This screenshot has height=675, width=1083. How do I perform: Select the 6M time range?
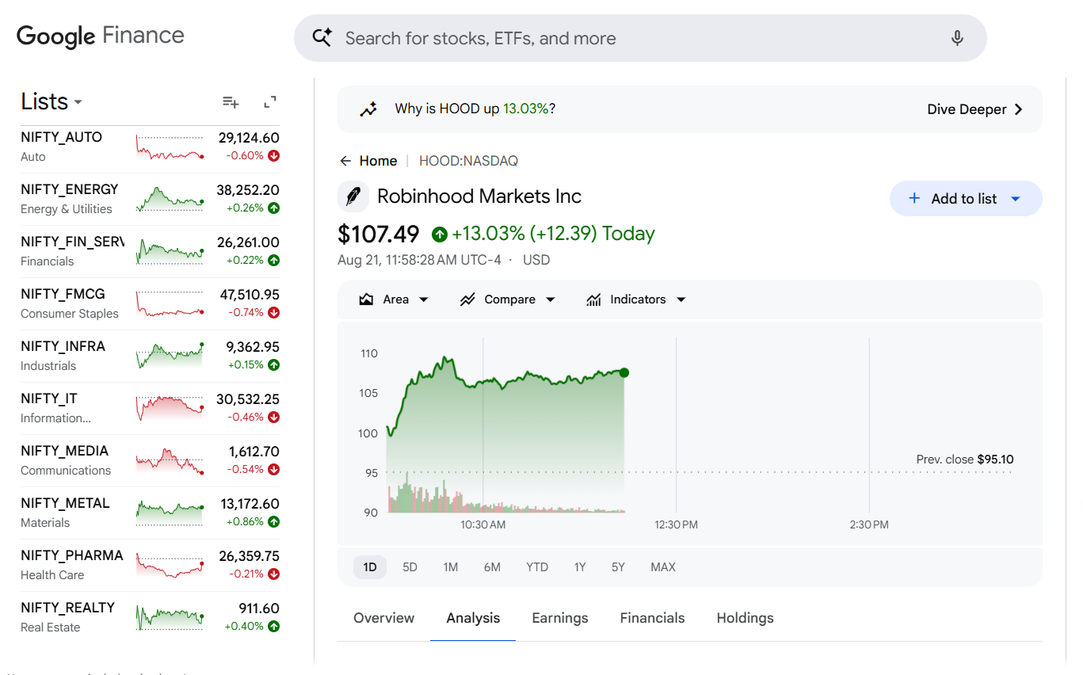[492, 567]
